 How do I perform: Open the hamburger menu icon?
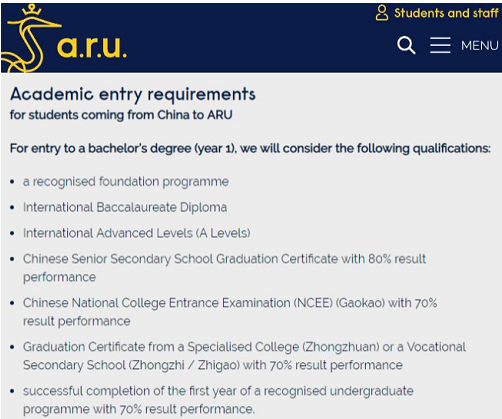tap(440, 45)
